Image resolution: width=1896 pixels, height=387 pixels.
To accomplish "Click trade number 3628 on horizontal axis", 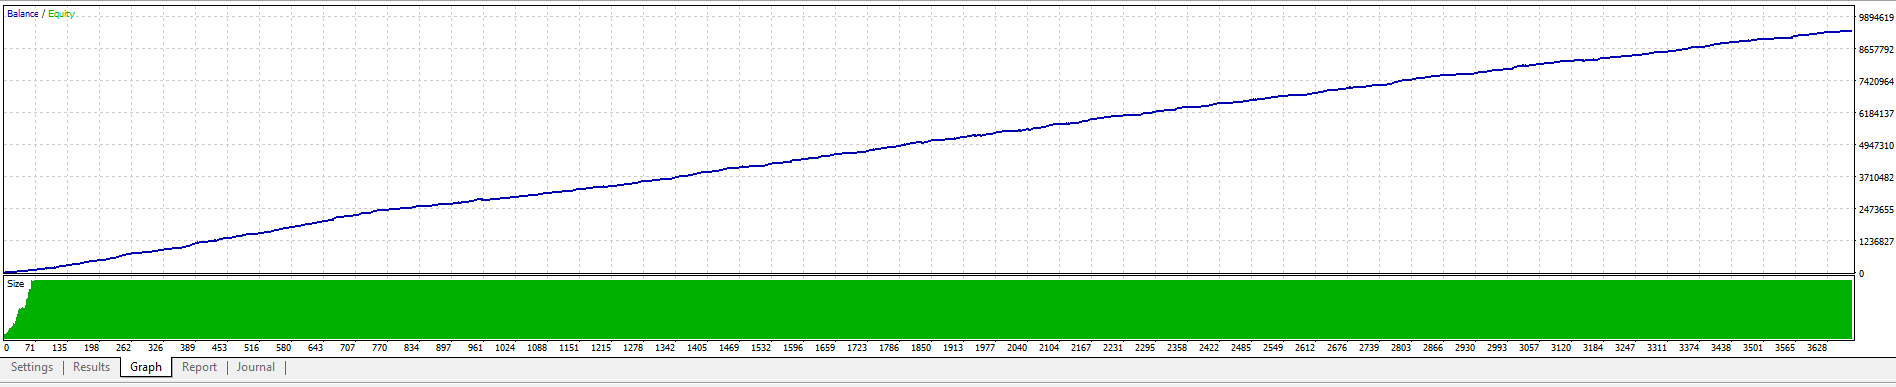I will click(x=1817, y=348).
